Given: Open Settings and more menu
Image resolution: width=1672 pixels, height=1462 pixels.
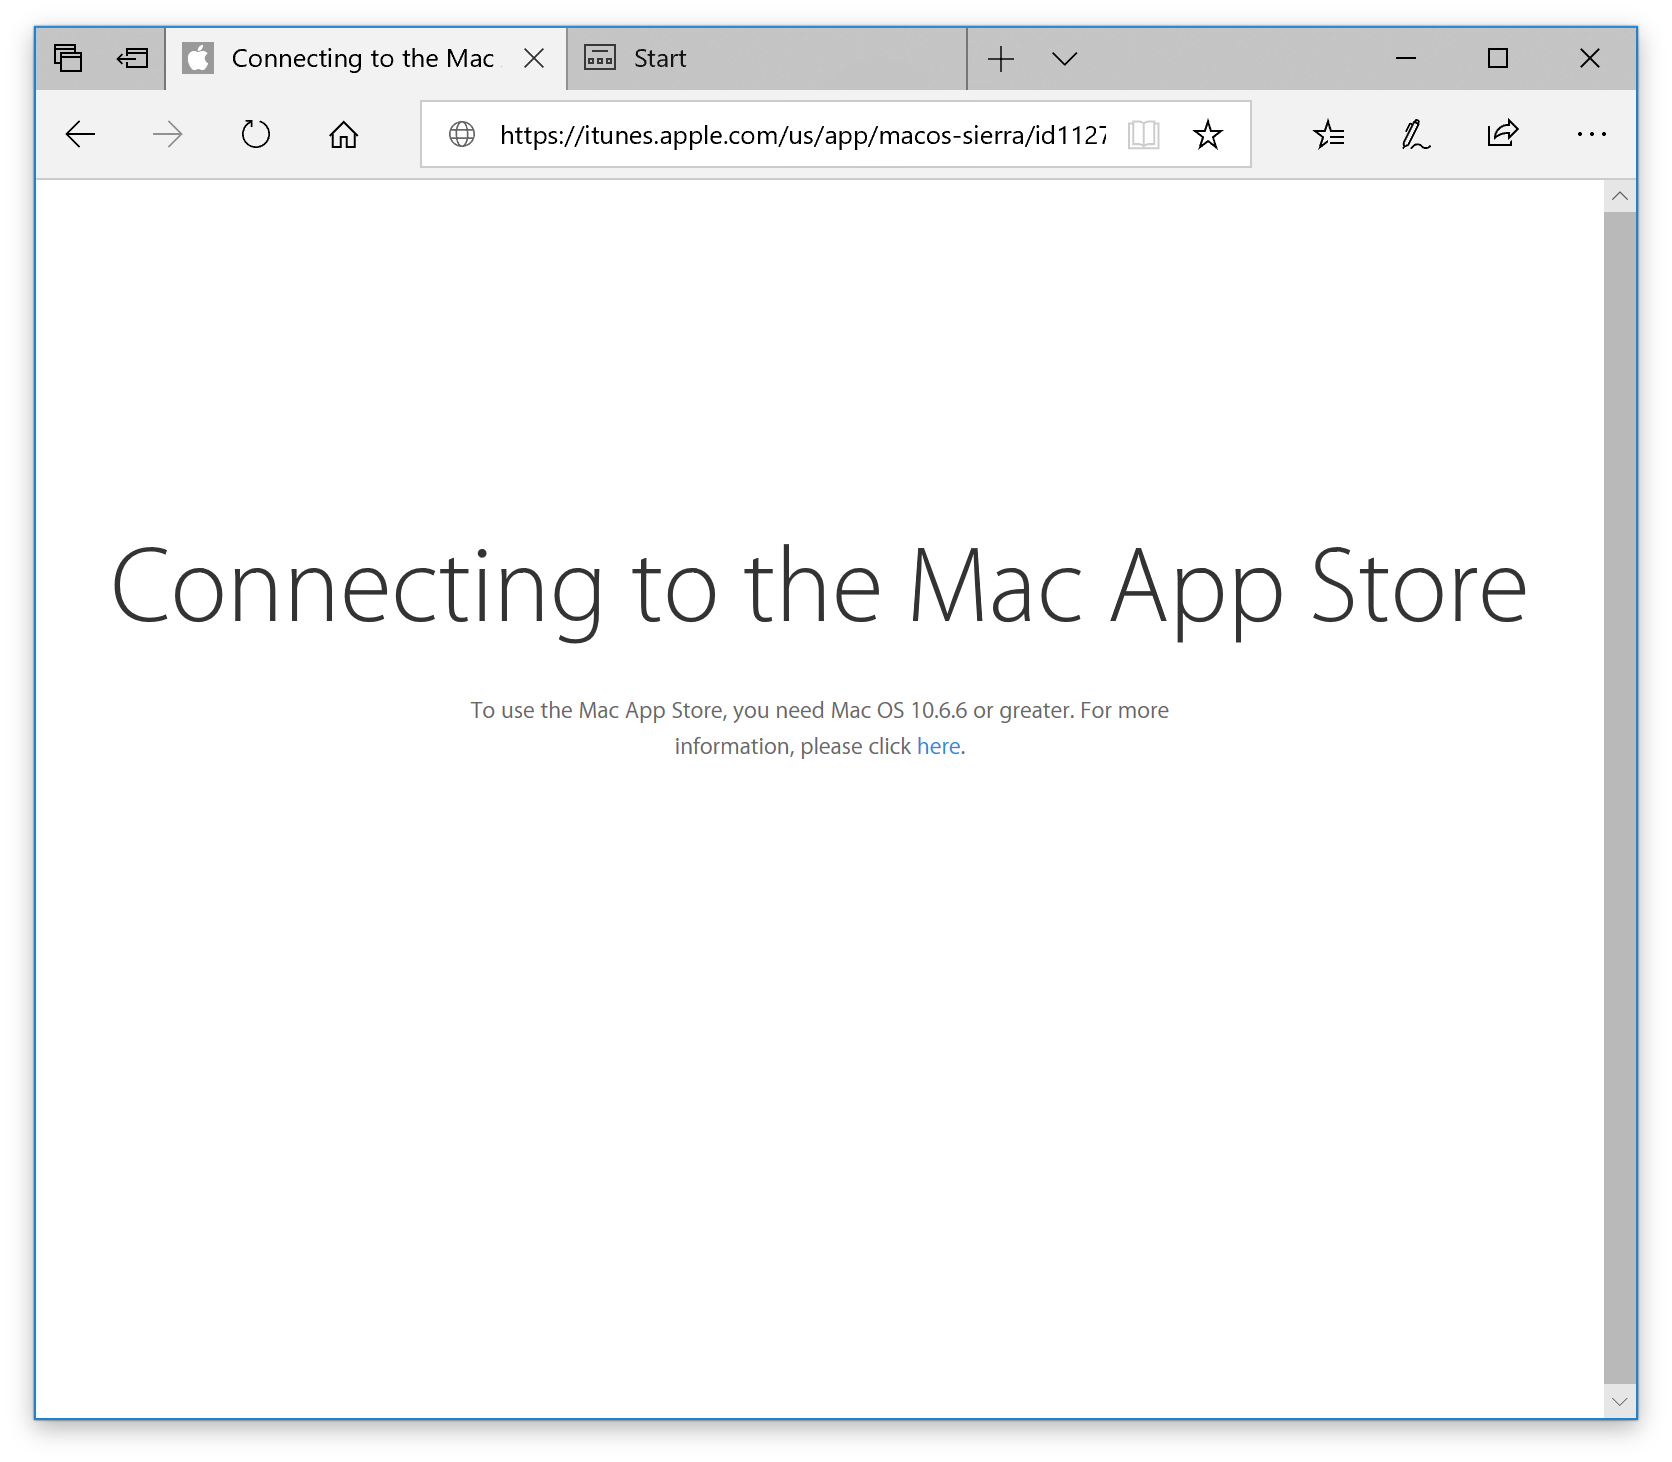Looking at the screenshot, I should [x=1591, y=134].
